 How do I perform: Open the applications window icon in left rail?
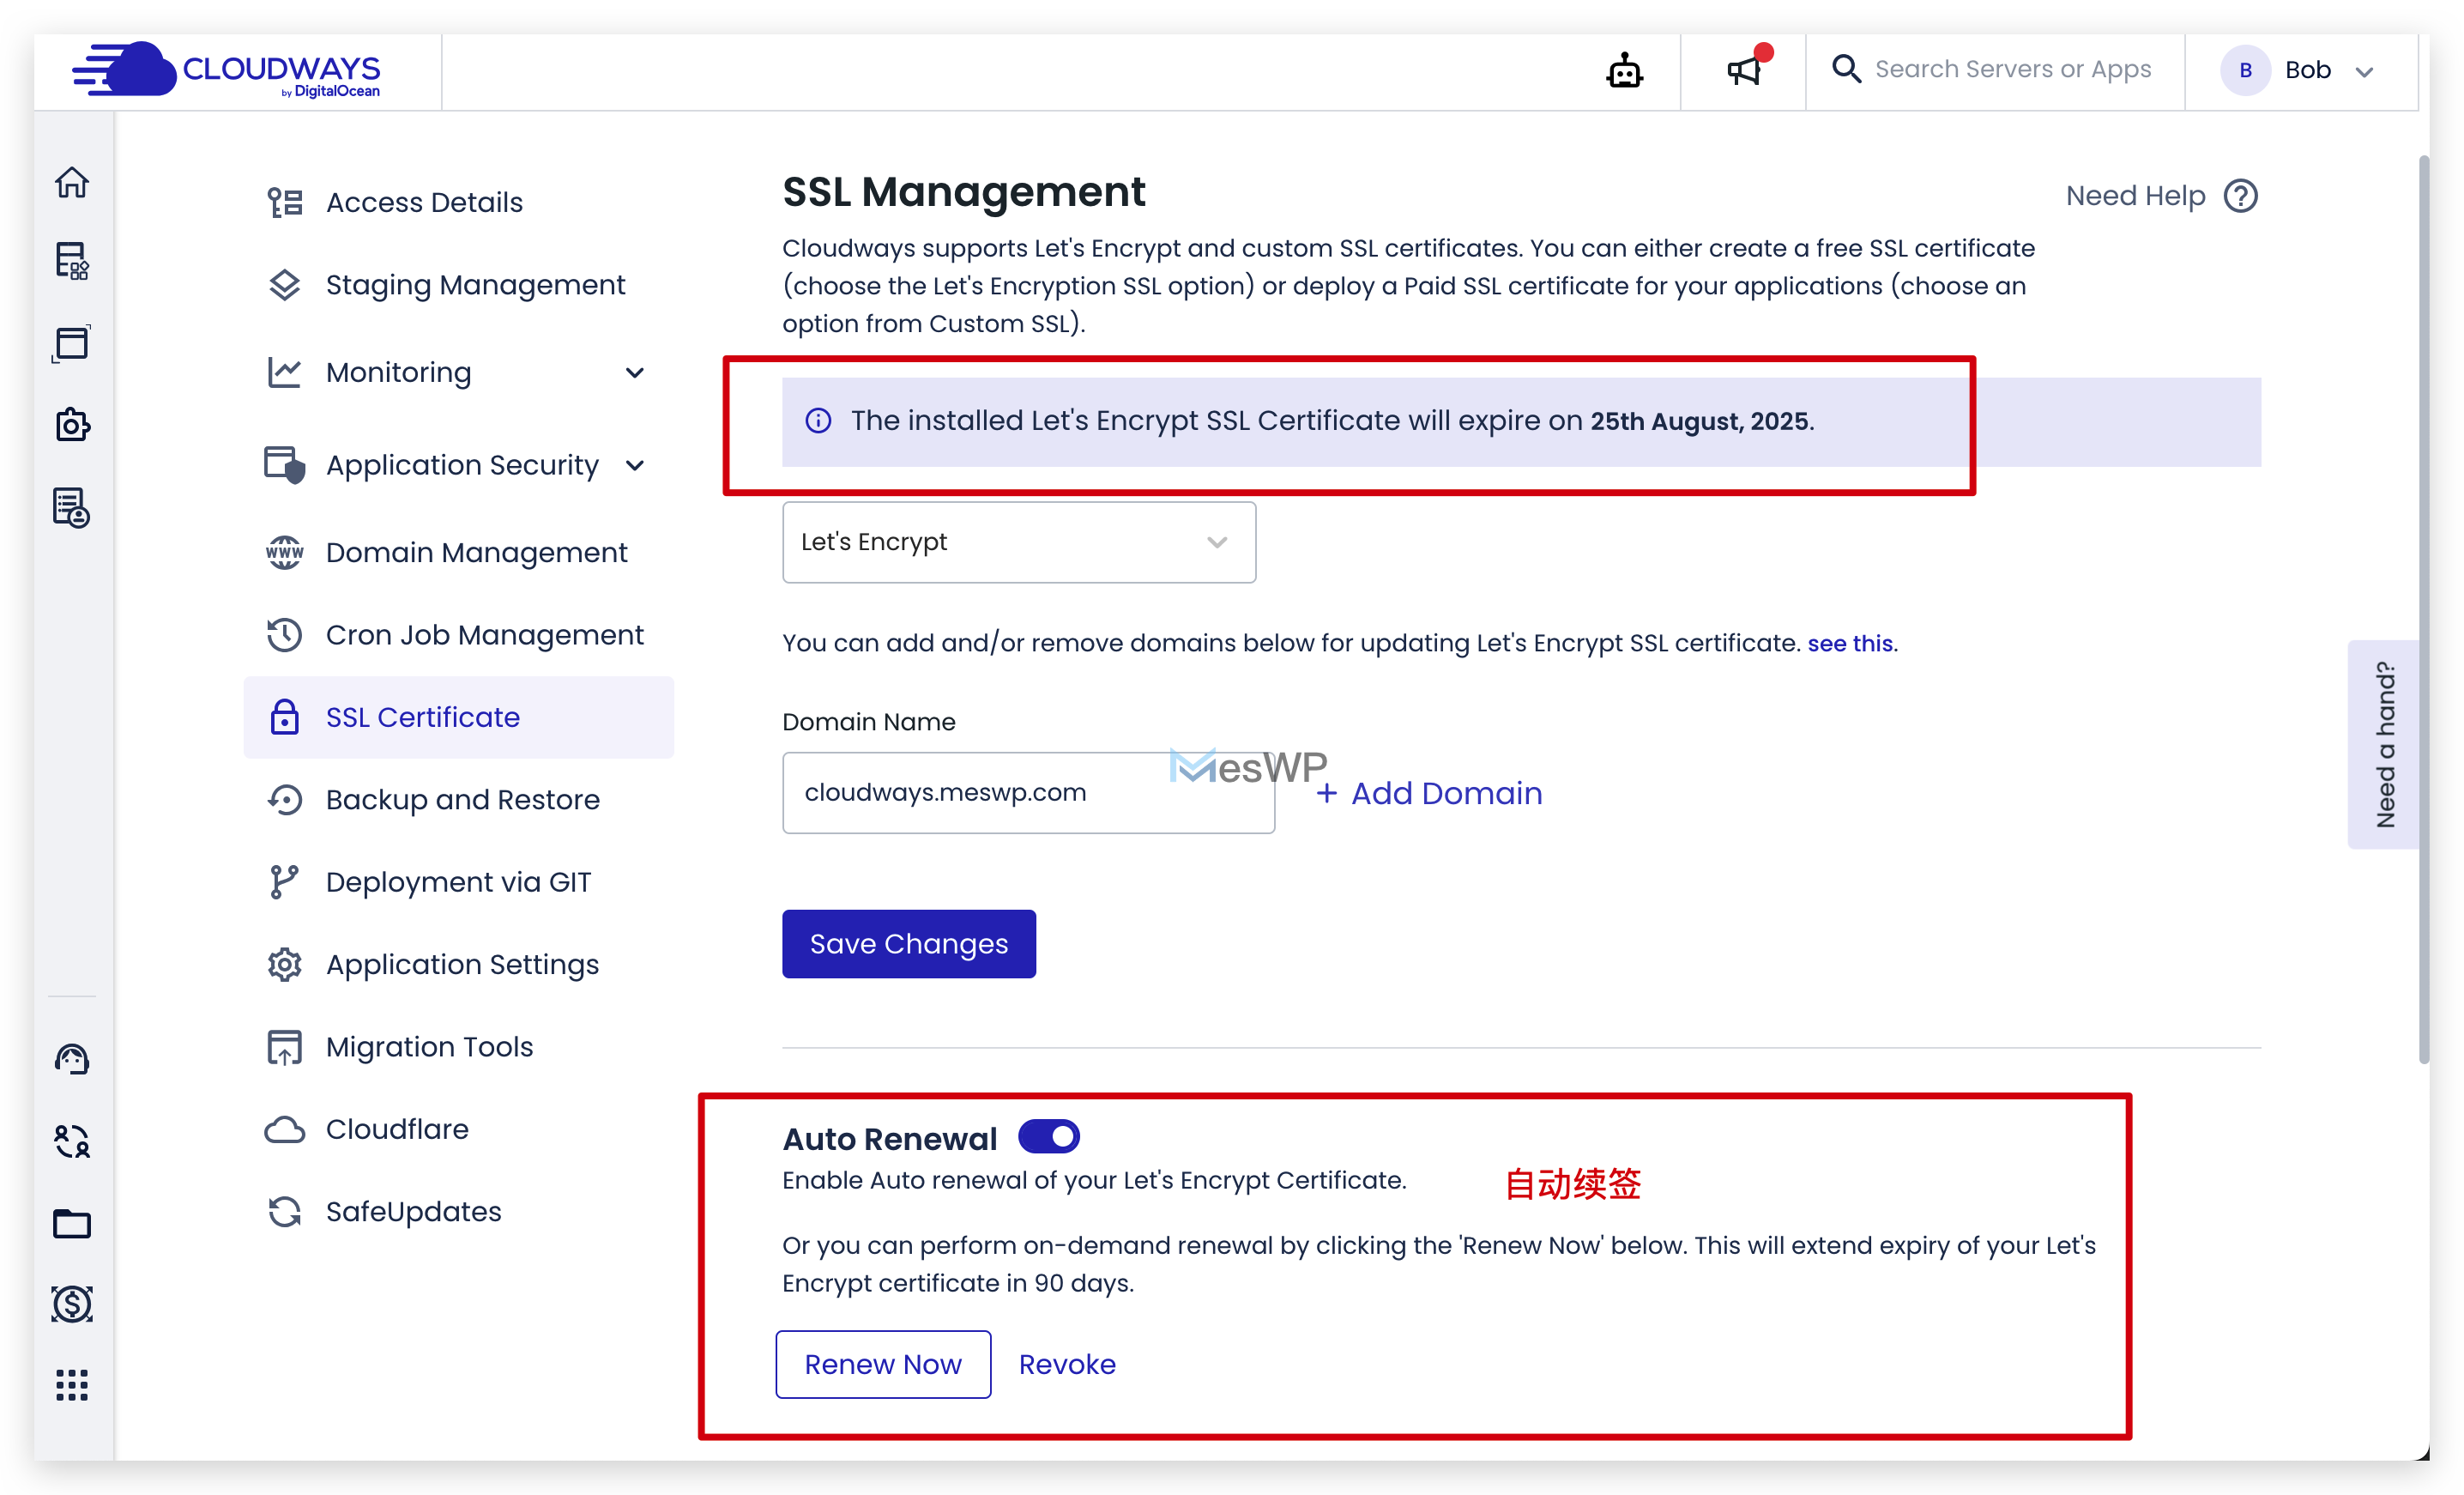(x=72, y=343)
